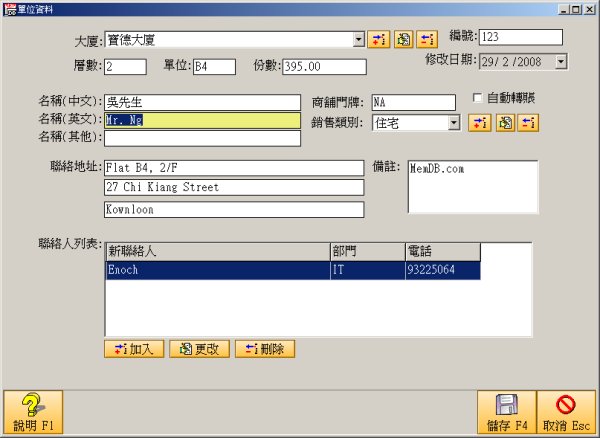Open help with 說明 F1 button

point(33,412)
